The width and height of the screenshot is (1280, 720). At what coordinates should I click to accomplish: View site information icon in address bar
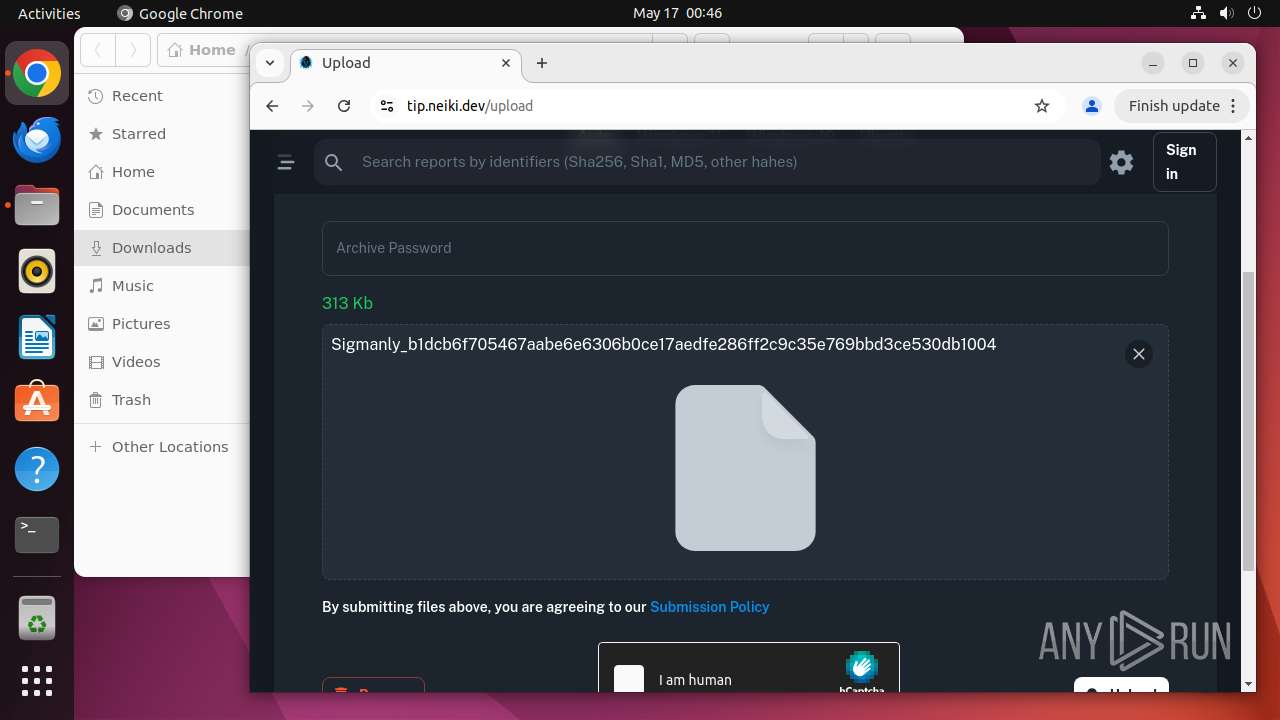tap(387, 106)
